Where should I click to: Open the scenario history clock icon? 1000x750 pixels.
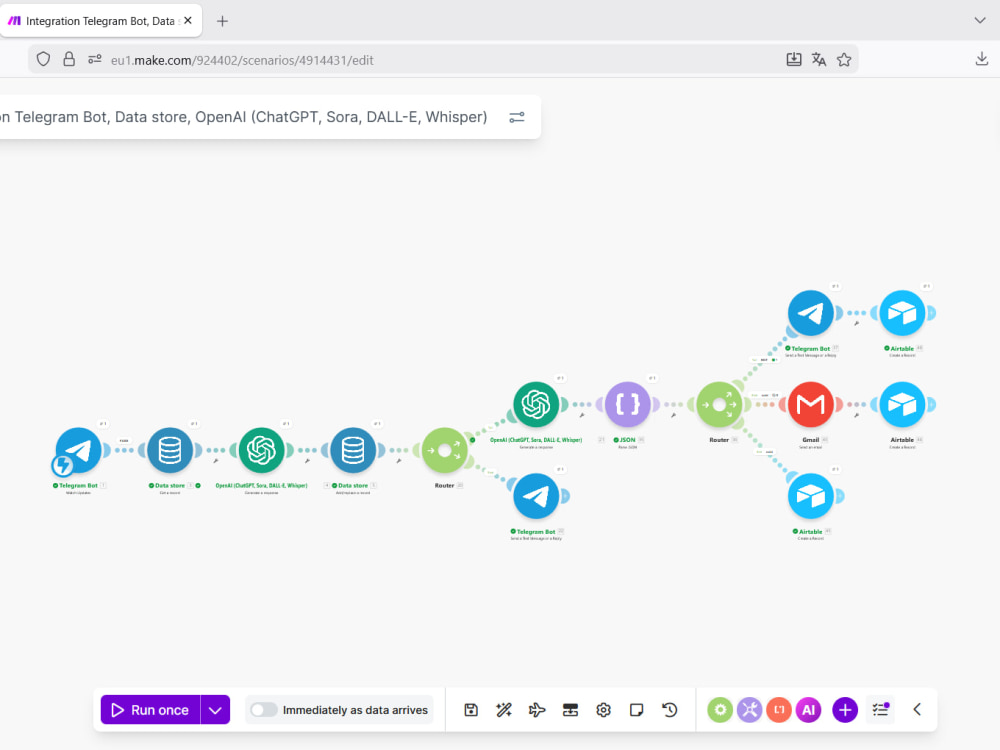pyautogui.click(x=670, y=710)
